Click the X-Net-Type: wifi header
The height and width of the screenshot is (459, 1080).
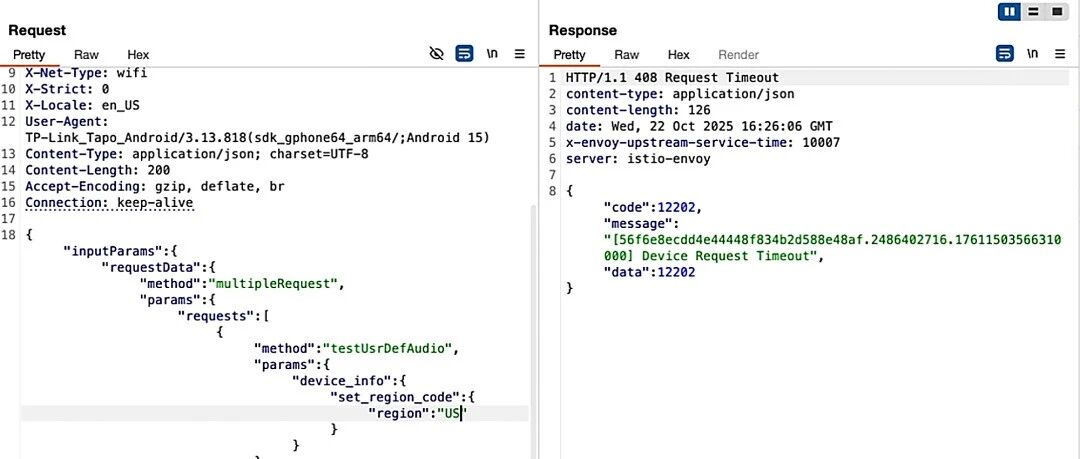click(86, 72)
